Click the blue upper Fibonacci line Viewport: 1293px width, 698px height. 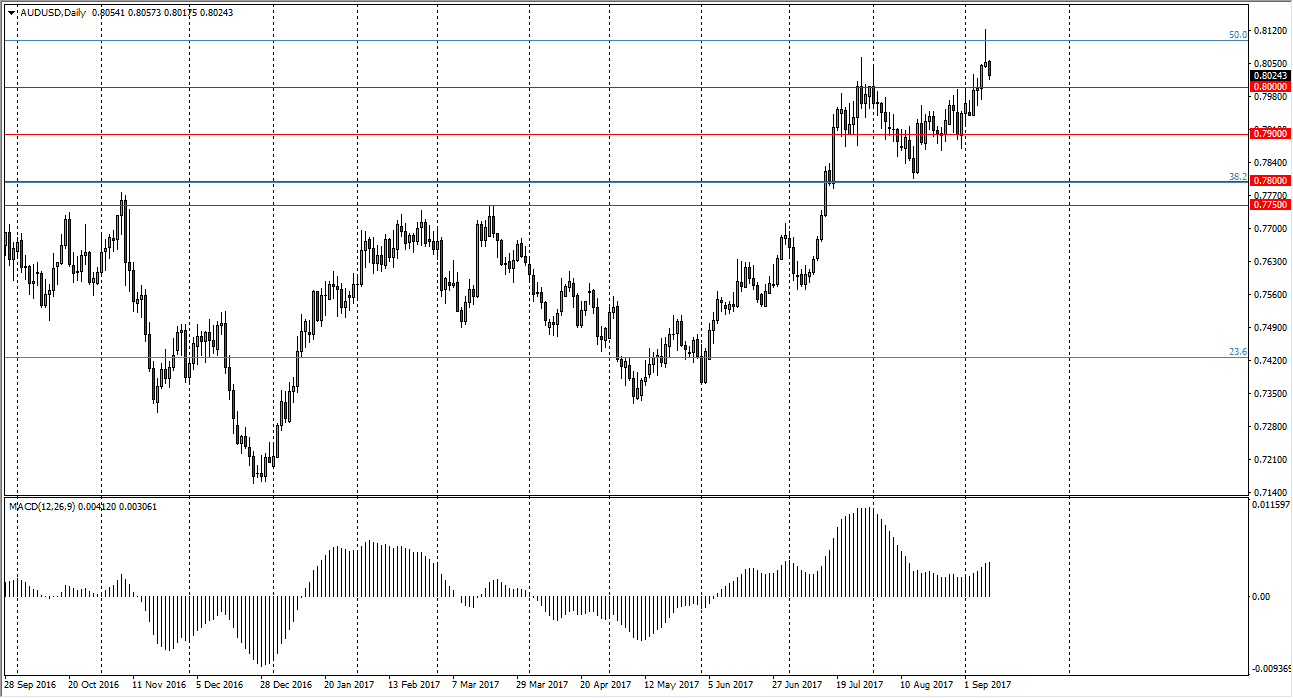600,38
